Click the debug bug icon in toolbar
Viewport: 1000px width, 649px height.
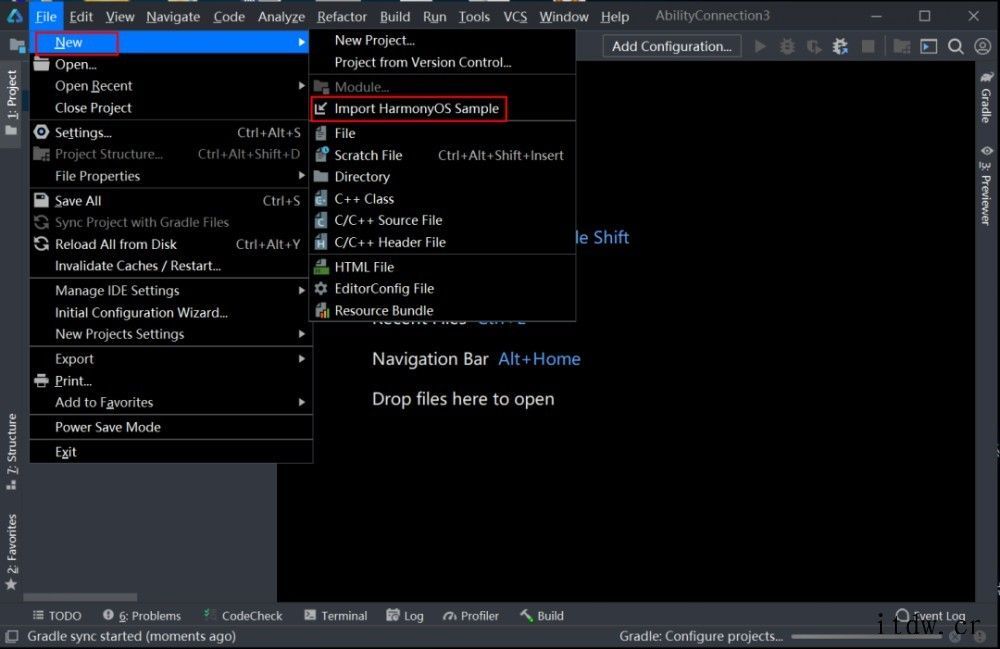click(x=787, y=47)
